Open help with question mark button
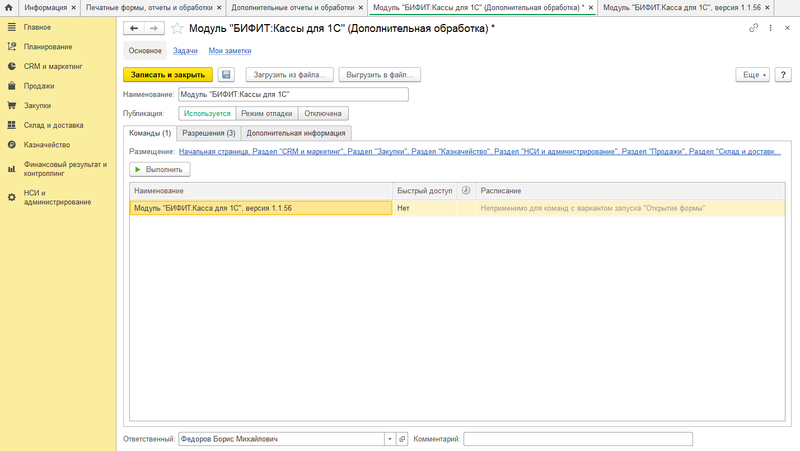Viewport: 800px width, 451px height. pyautogui.click(x=783, y=75)
